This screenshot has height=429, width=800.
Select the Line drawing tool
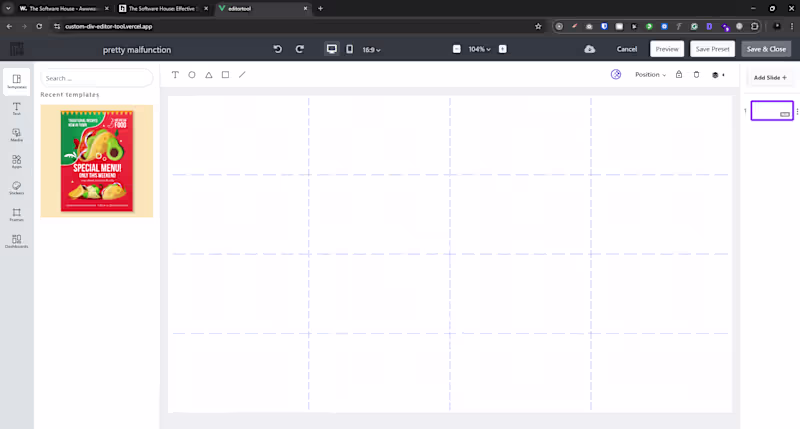coord(242,74)
